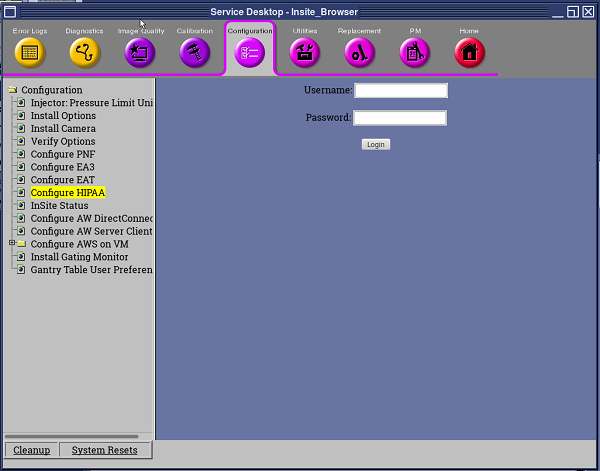This screenshot has width=600, height=471.
Task: Open the Diagnostics stethoscope icon
Action: pos(85,53)
